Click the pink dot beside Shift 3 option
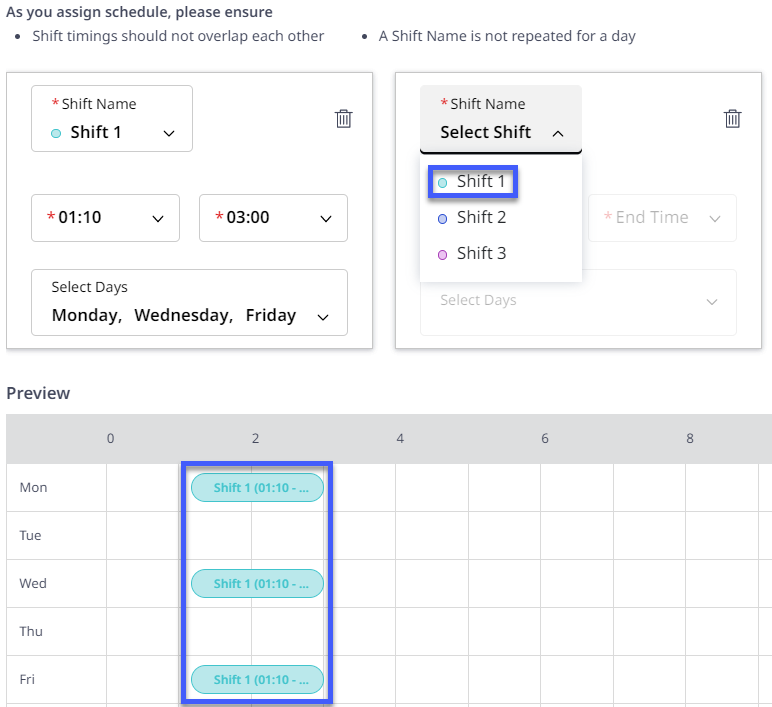The width and height of the screenshot is (772, 707). pyautogui.click(x=443, y=255)
